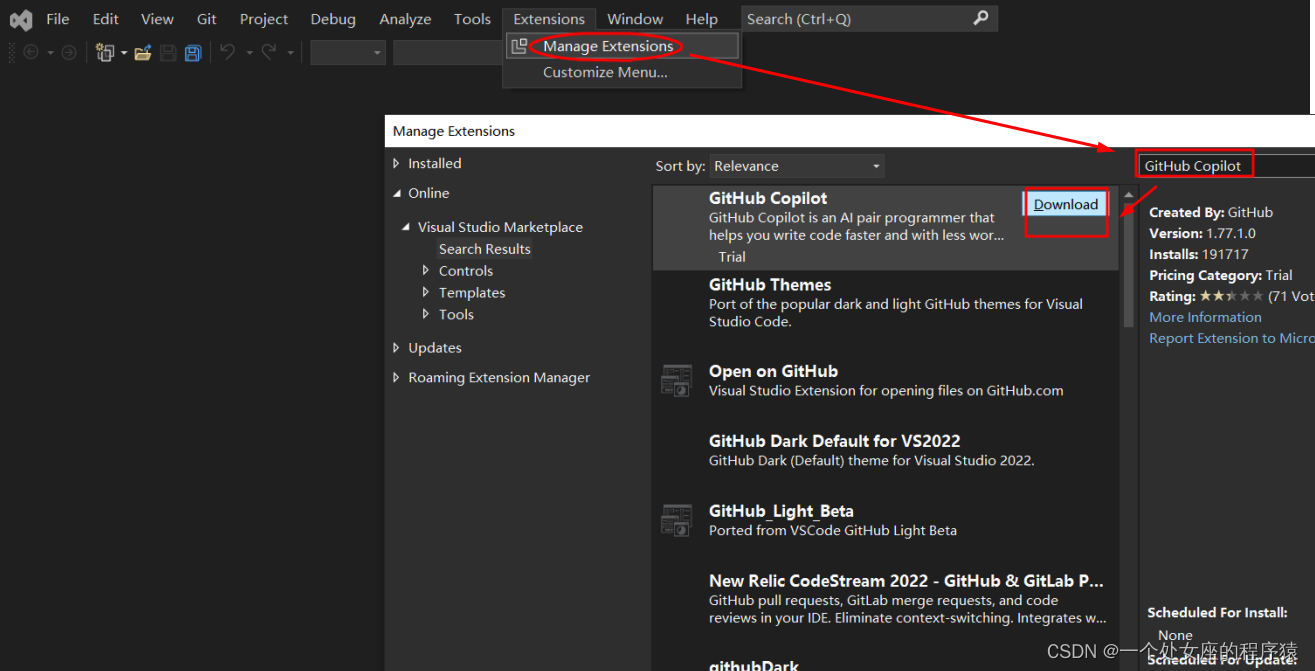Open the Tools menu in menu bar
The image size is (1315, 671).
472,19
